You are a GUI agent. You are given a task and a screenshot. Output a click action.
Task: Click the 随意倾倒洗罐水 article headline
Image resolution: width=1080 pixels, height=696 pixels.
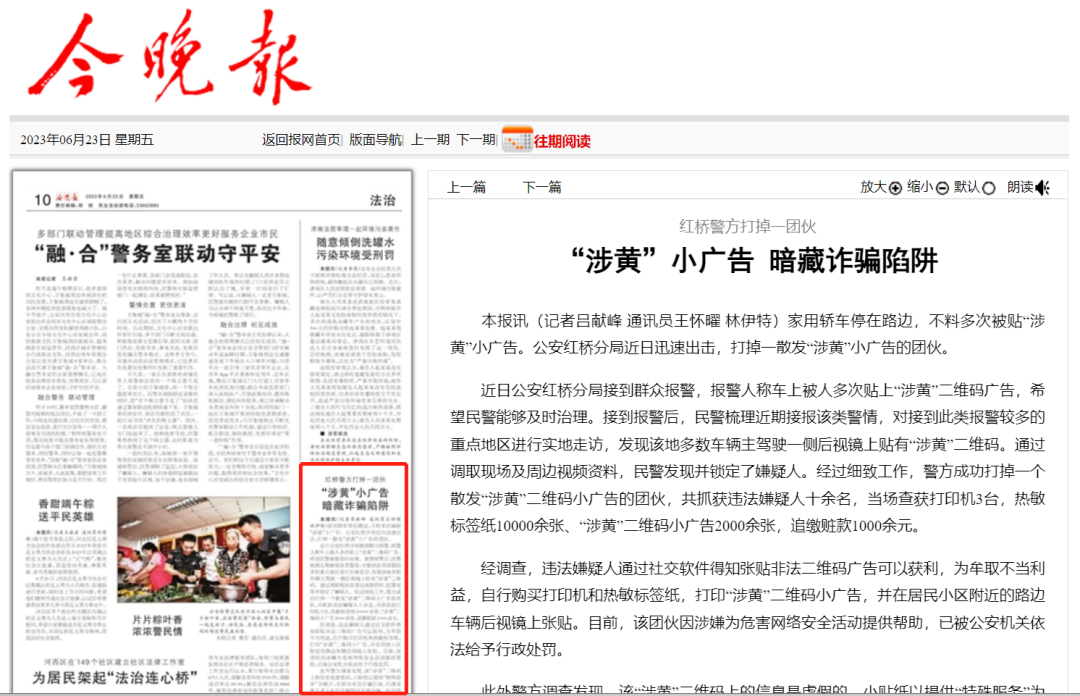(354, 246)
